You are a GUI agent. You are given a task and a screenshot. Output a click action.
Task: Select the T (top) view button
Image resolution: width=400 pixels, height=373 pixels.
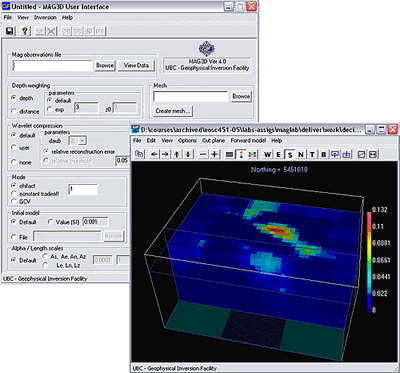point(312,155)
